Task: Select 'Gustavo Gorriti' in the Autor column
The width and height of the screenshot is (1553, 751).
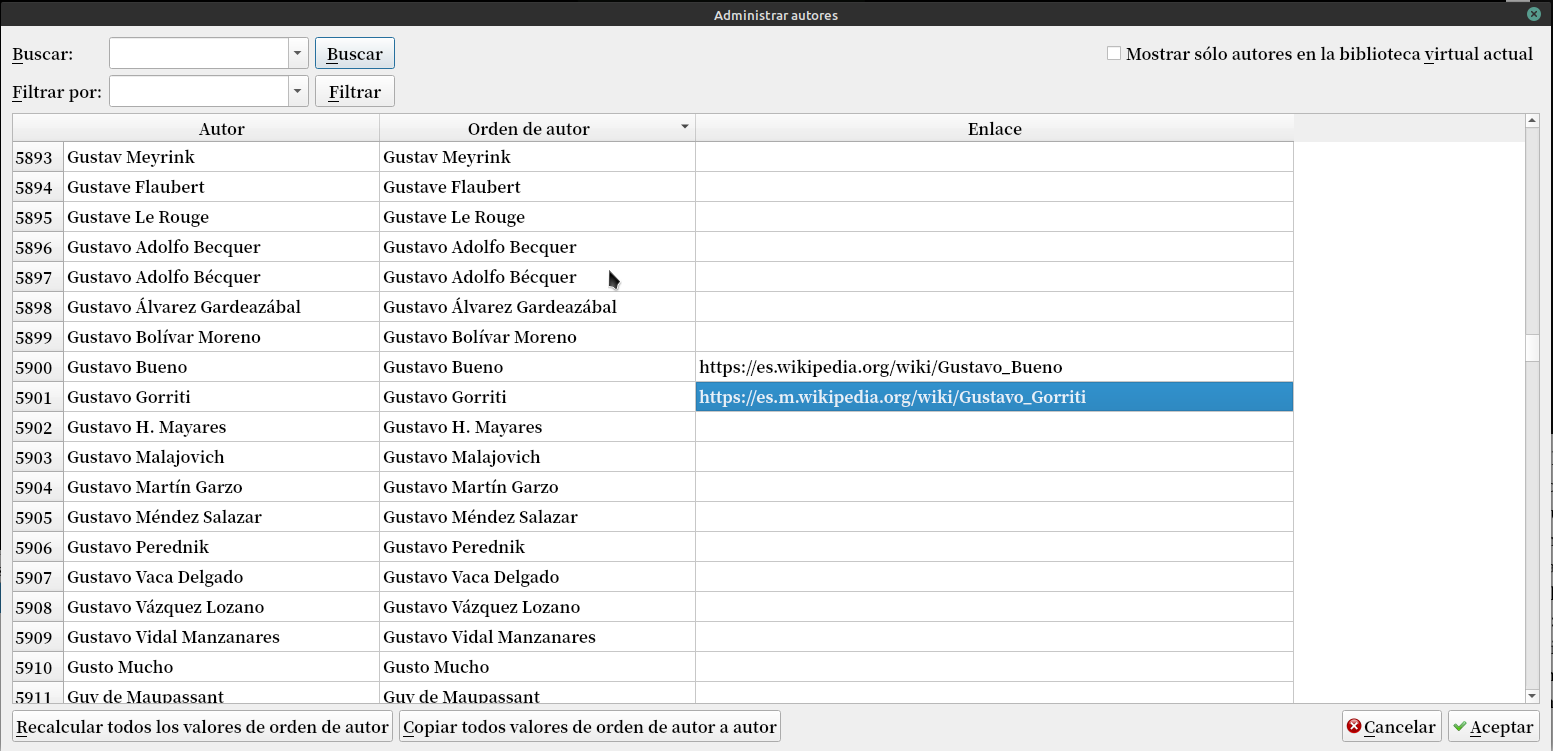Action: click(x=221, y=397)
